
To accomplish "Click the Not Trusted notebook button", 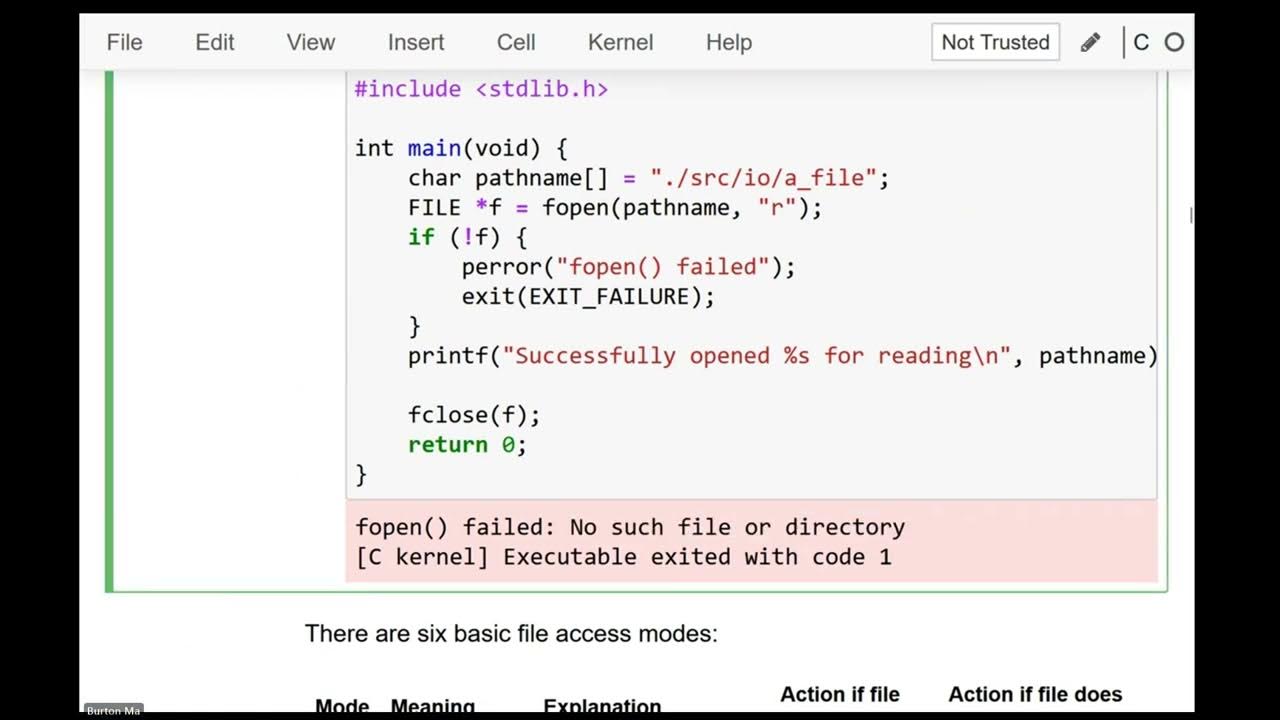I will click(x=995, y=43).
